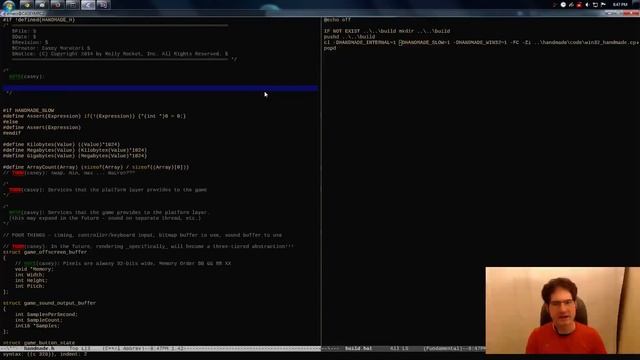Click the 'int Width;' line
The height and width of the screenshot is (360, 640).
[x=30, y=275]
